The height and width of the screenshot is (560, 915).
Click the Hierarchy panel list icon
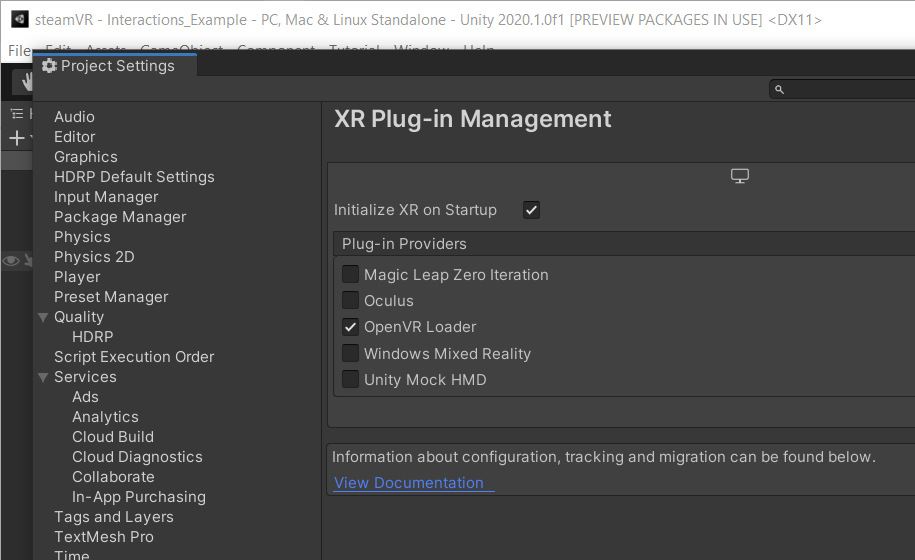tap(17, 114)
